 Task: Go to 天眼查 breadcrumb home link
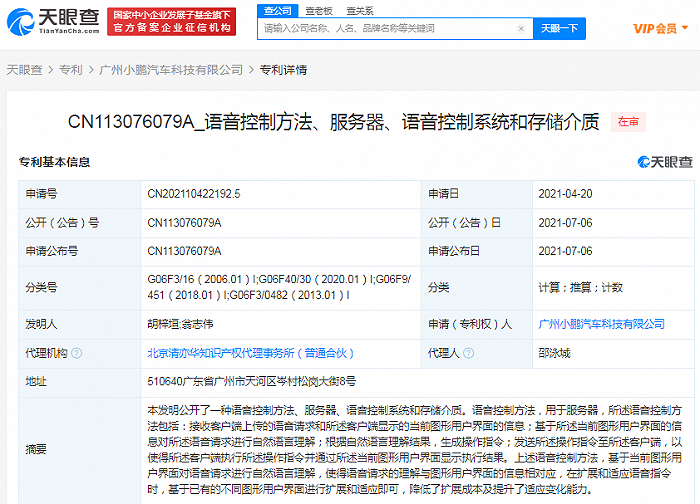[24, 70]
